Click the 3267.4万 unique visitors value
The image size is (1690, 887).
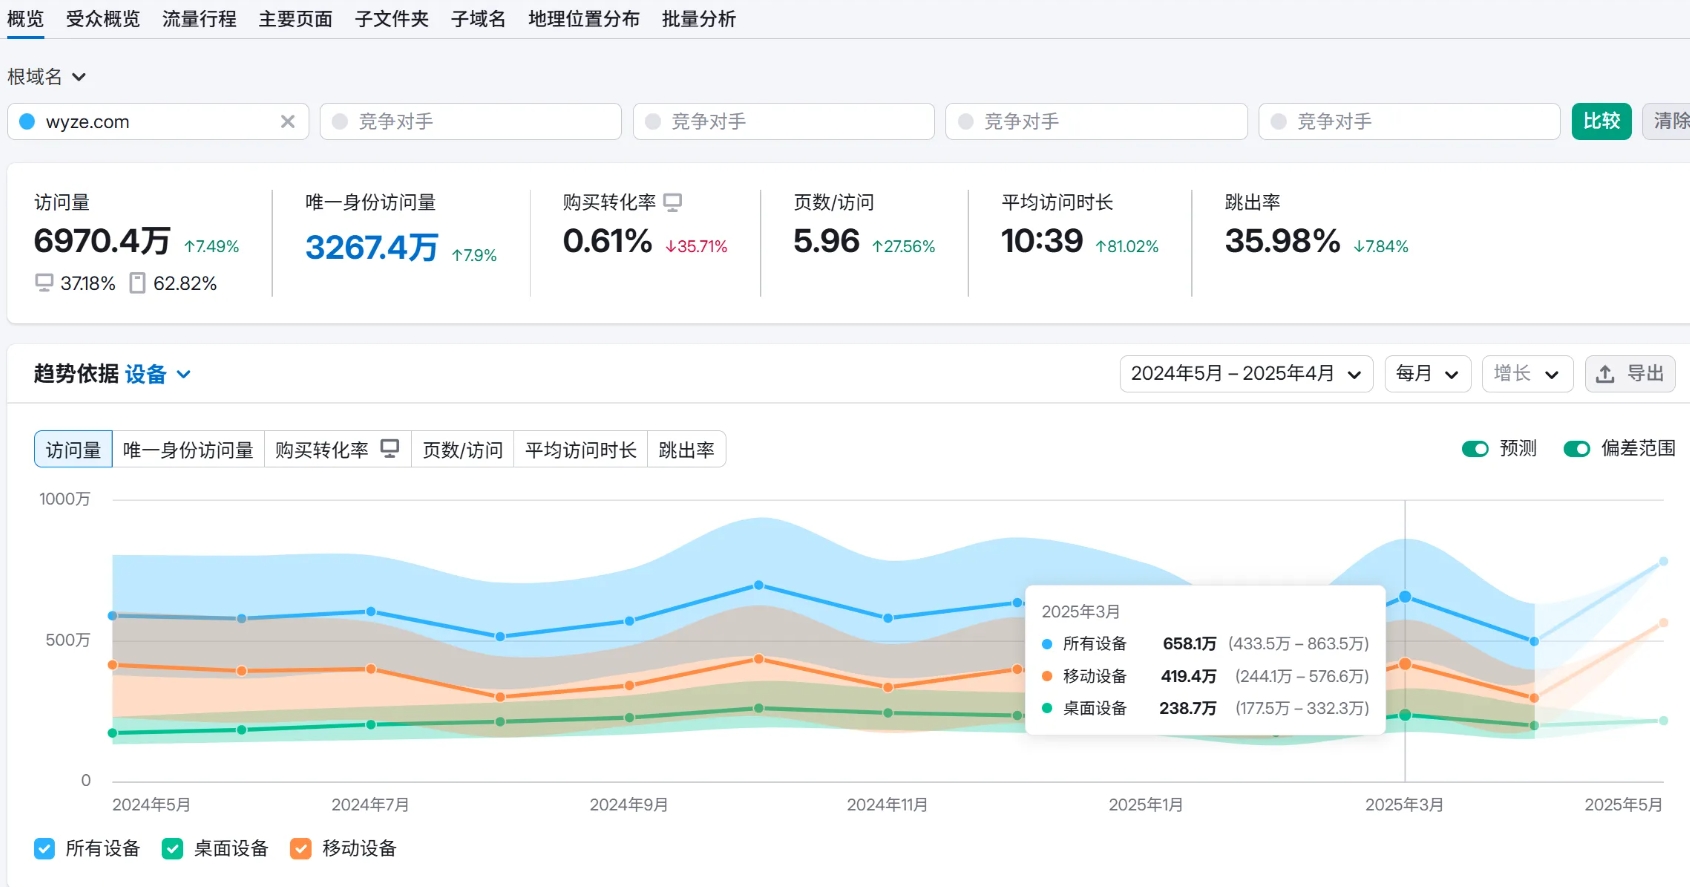[371, 247]
